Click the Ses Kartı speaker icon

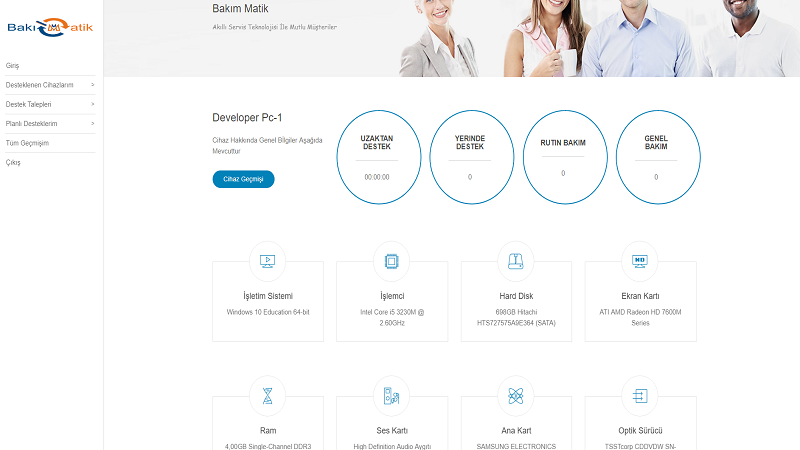[x=391, y=396]
